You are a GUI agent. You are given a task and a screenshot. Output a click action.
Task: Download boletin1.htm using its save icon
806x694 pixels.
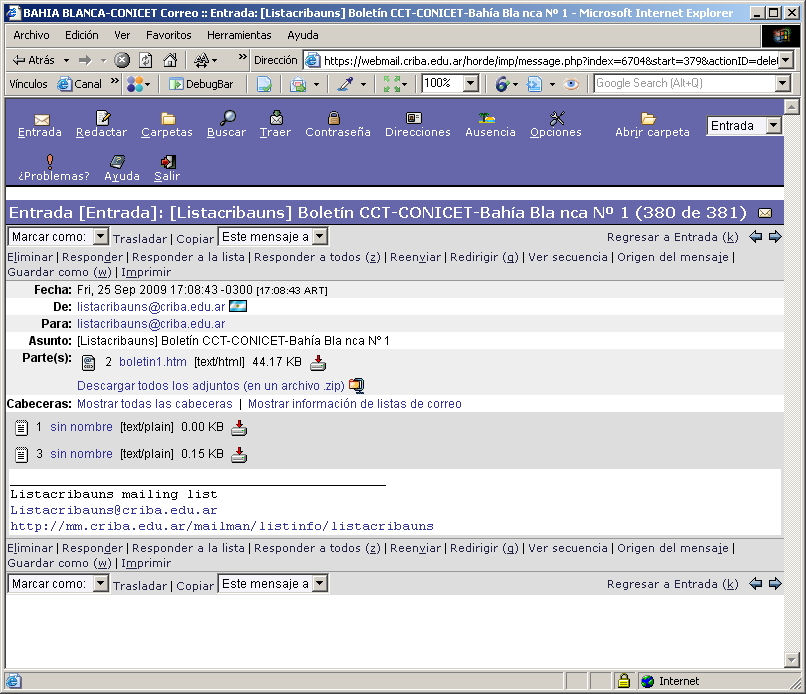(x=318, y=362)
